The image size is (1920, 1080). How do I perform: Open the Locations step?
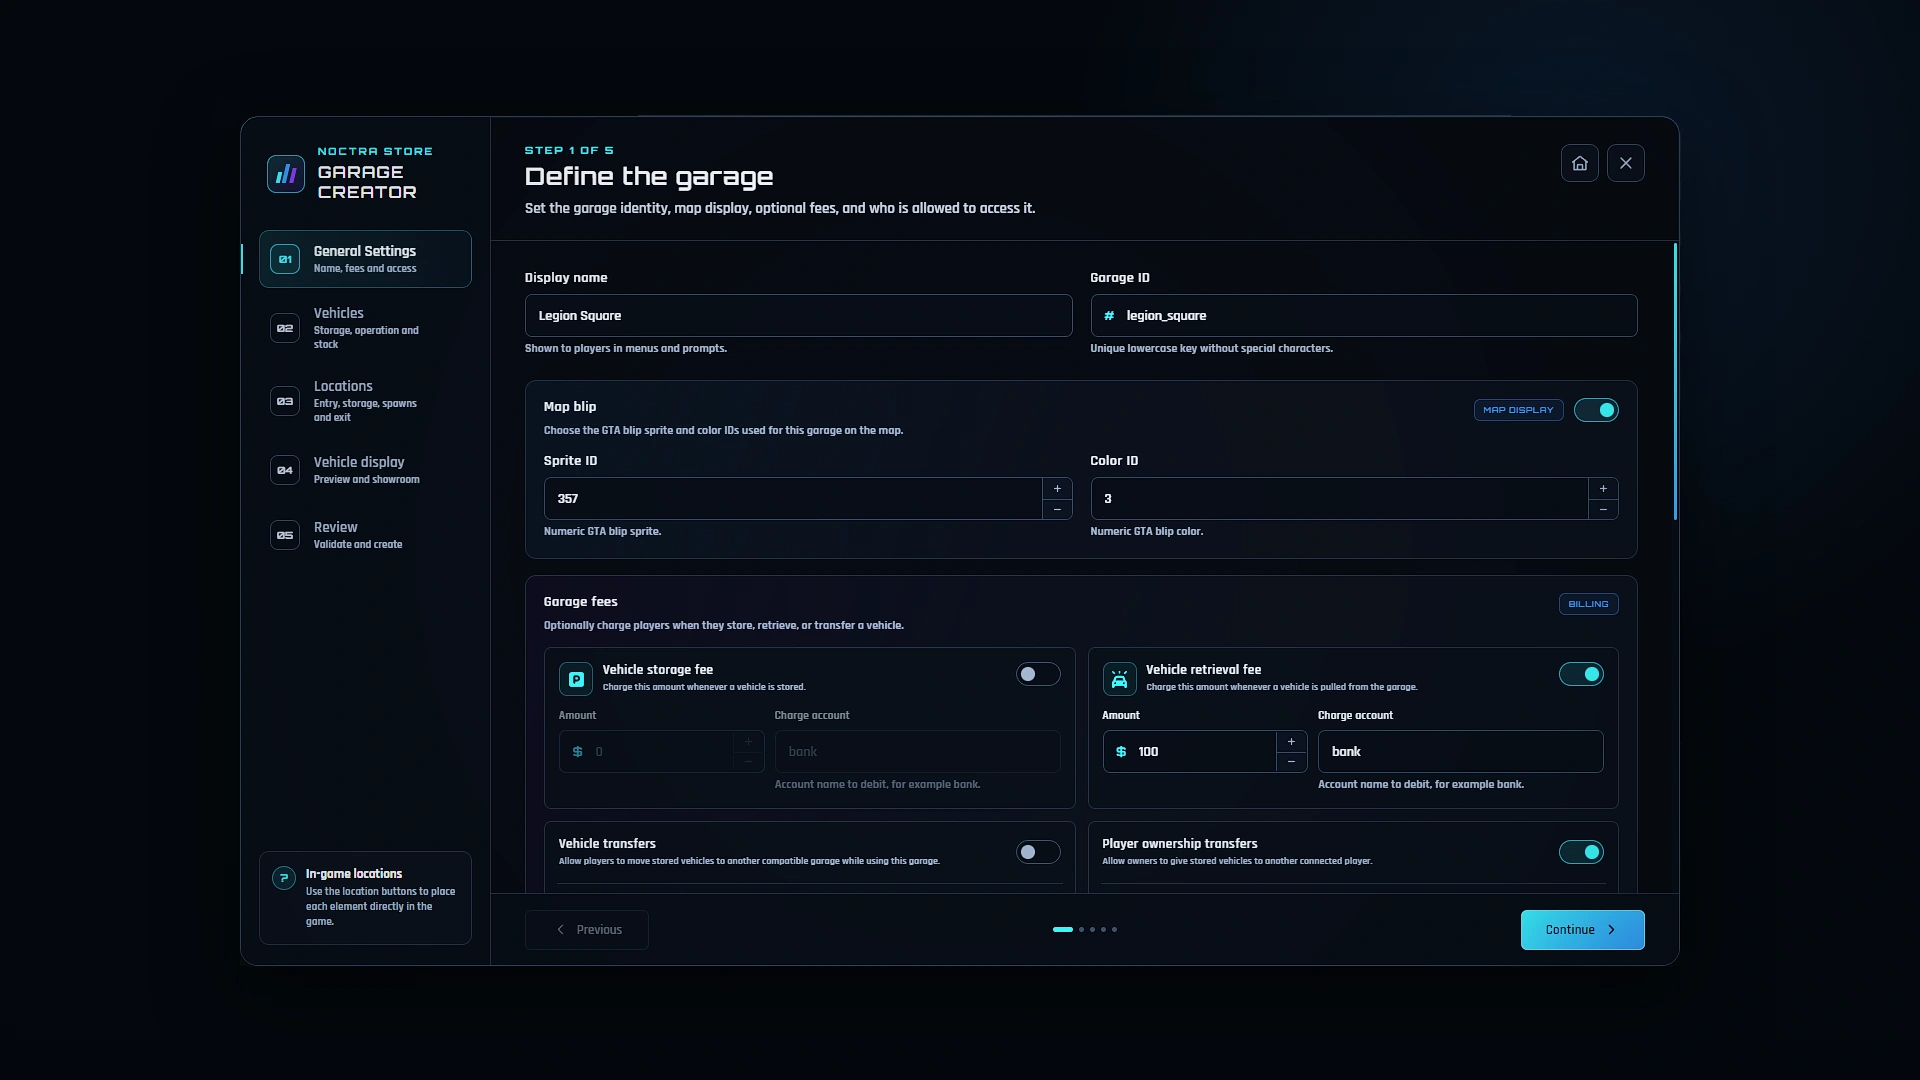pos(365,401)
